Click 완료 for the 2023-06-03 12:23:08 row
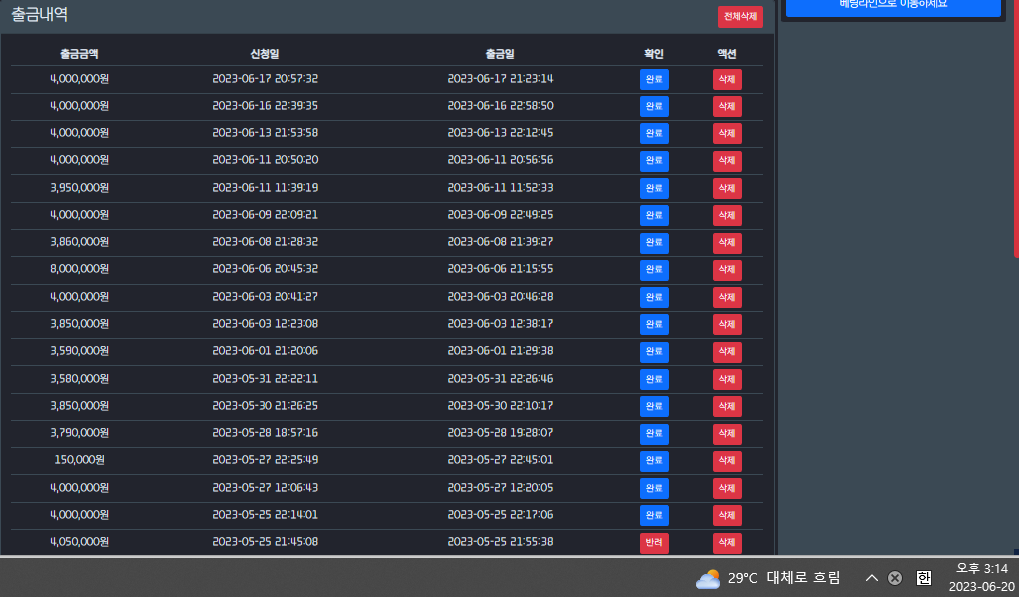 pyautogui.click(x=654, y=324)
